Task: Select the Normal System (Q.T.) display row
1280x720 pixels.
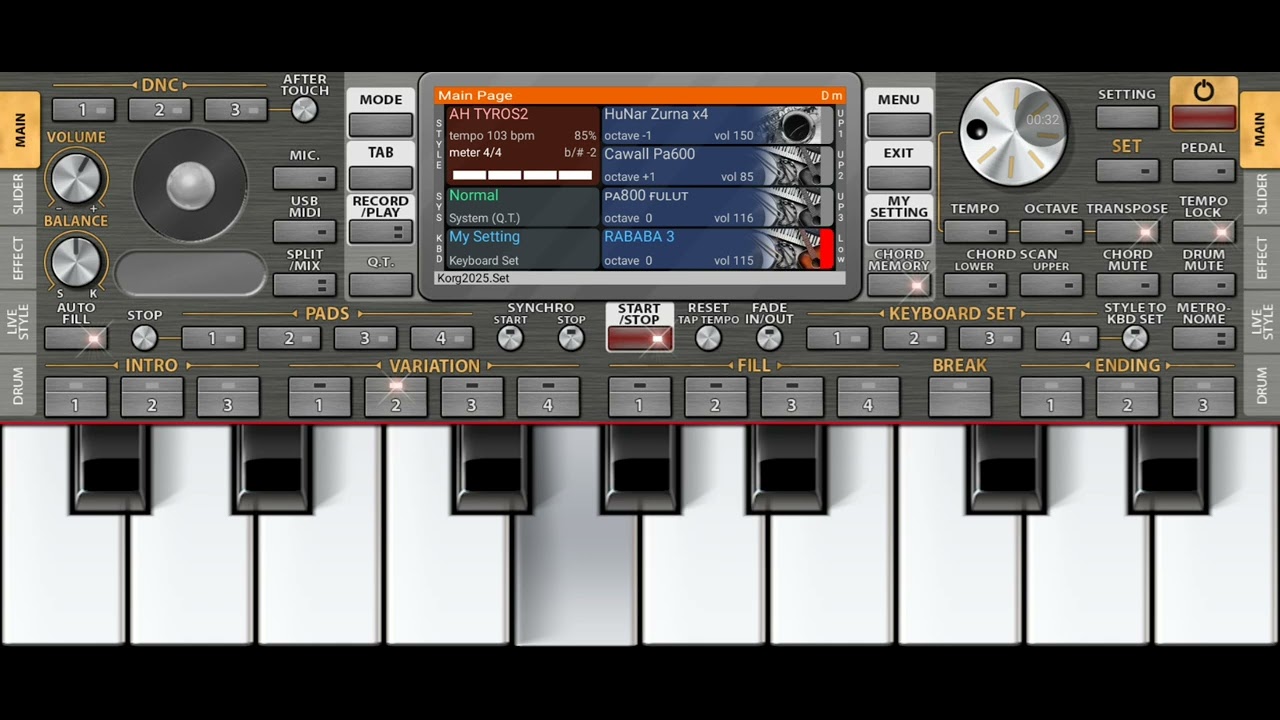Action: point(522,207)
